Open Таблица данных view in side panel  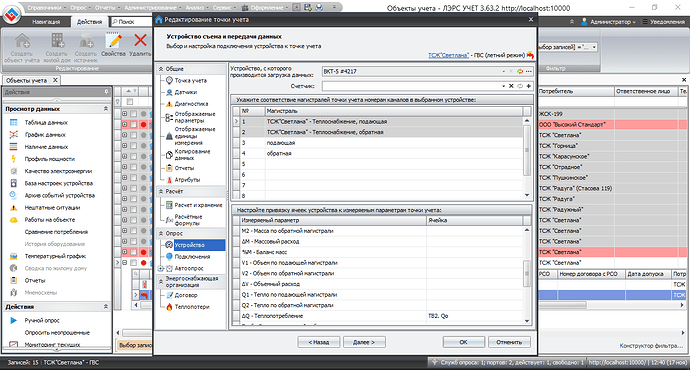click(46, 123)
